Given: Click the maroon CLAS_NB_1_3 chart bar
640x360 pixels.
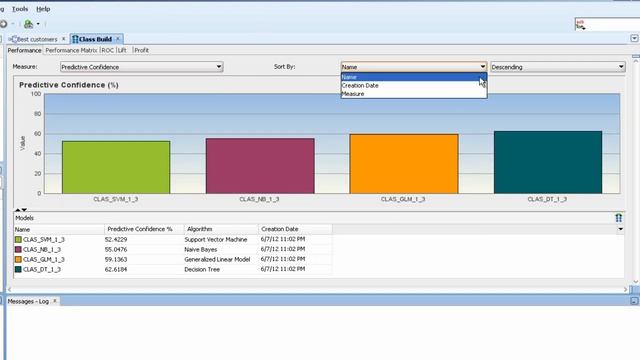Looking at the screenshot, I should coord(260,166).
